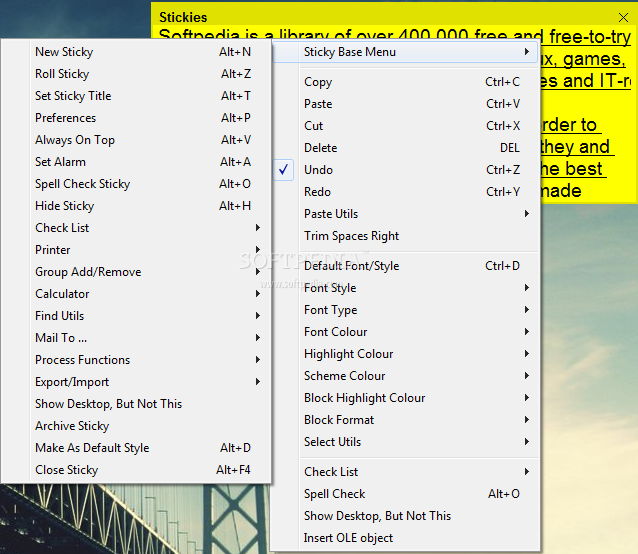
Task: Open Process Functions submenu
Action: pos(136,360)
